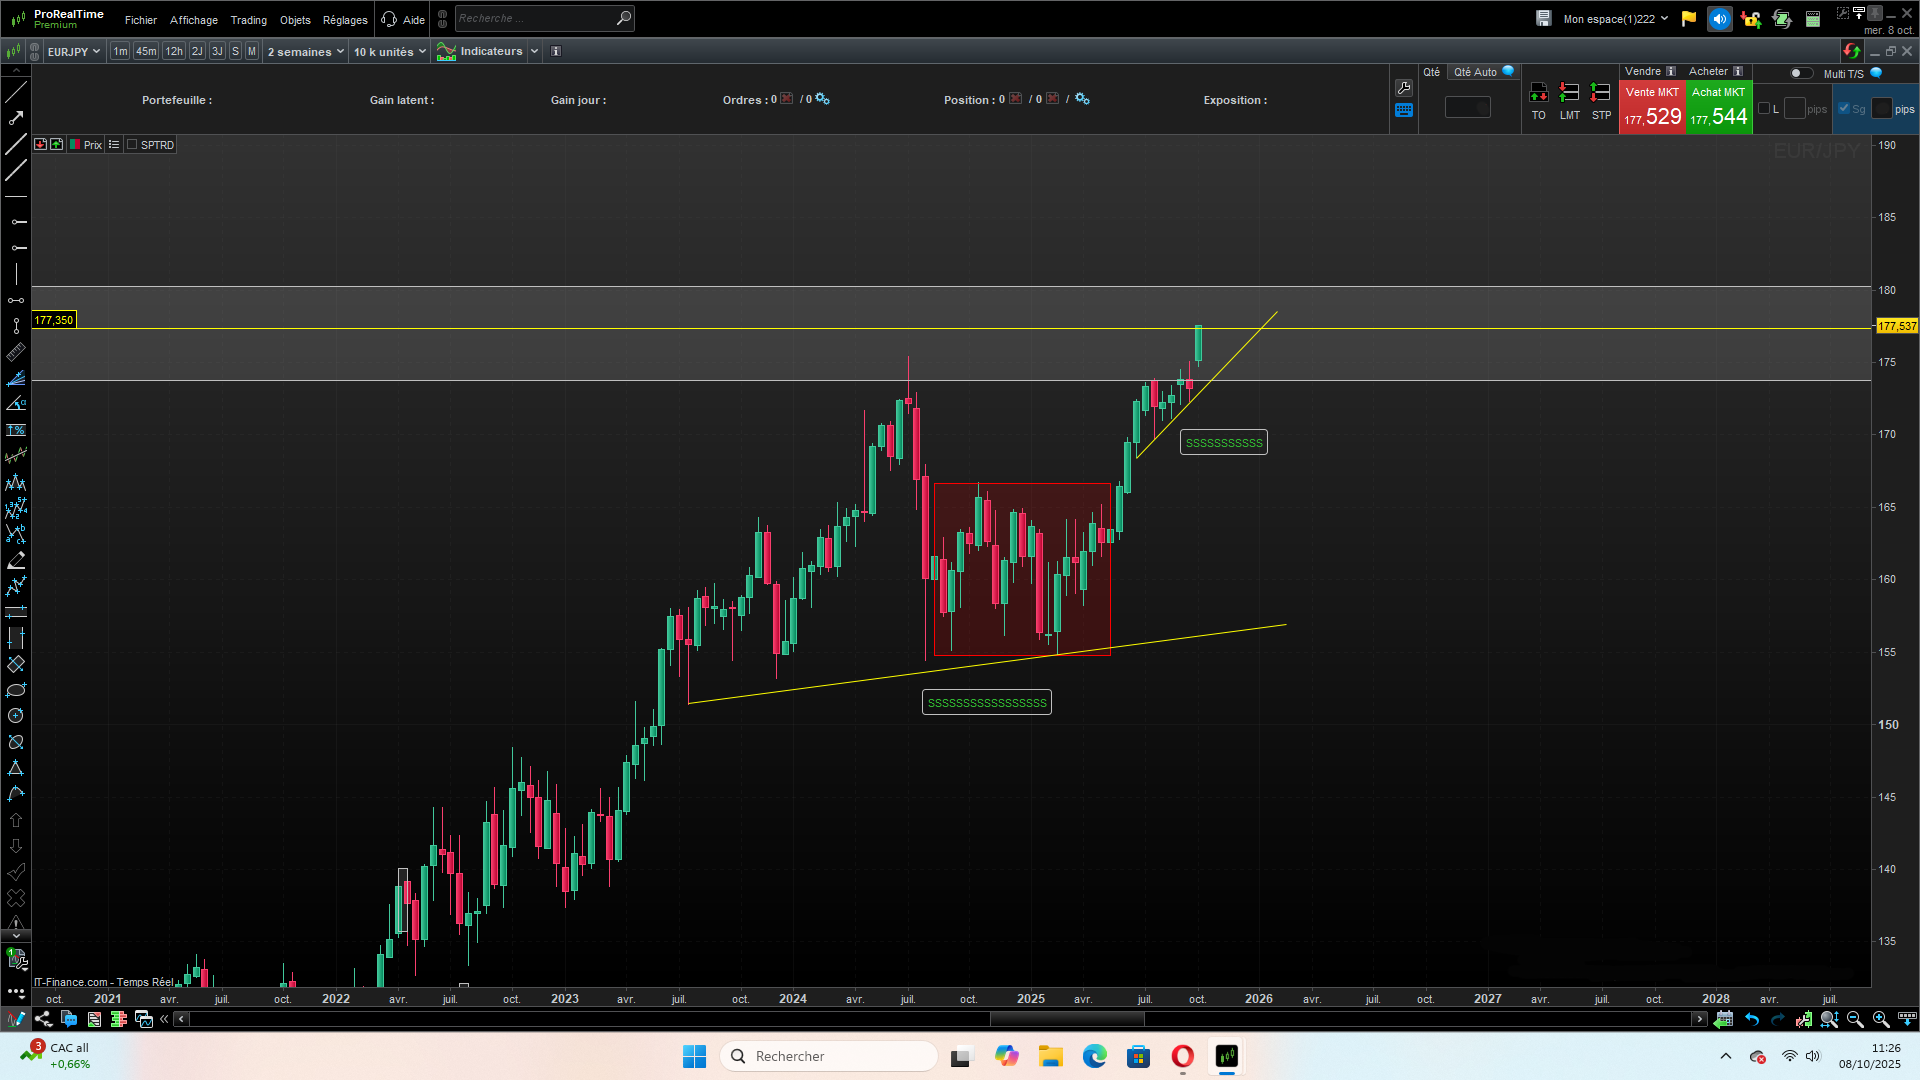Enable the SPTRD checkbox

pyautogui.click(x=132, y=145)
